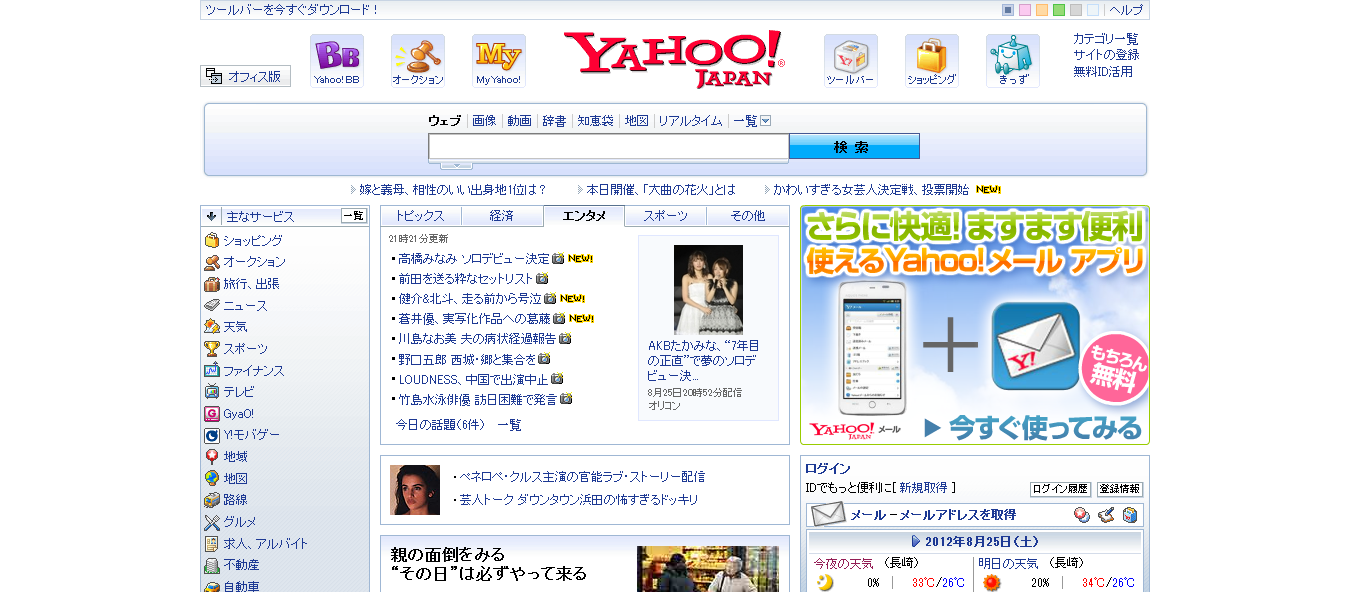
Task: Open the ログイン link
Action: pos(828,468)
